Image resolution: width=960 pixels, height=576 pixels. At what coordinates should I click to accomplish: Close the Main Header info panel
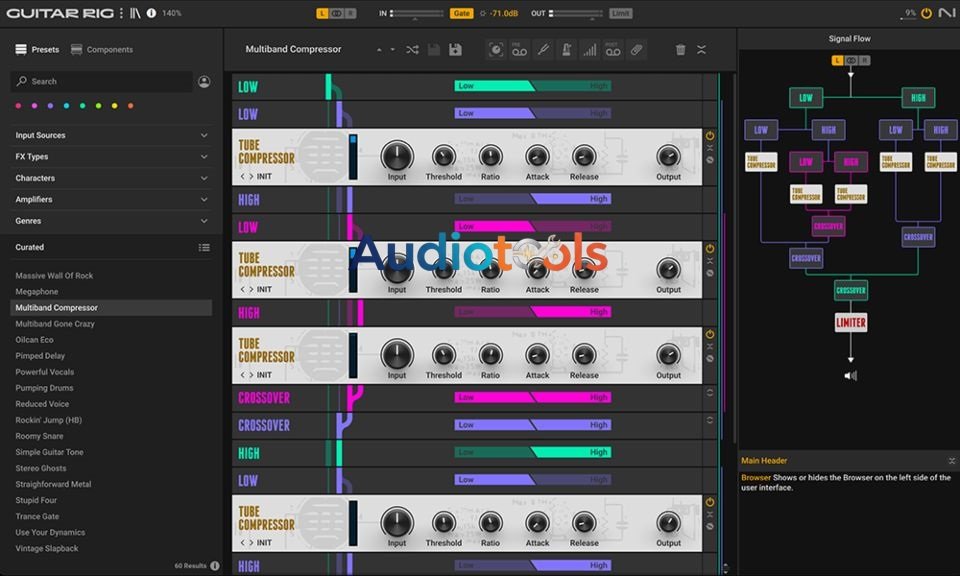pyautogui.click(x=951, y=460)
